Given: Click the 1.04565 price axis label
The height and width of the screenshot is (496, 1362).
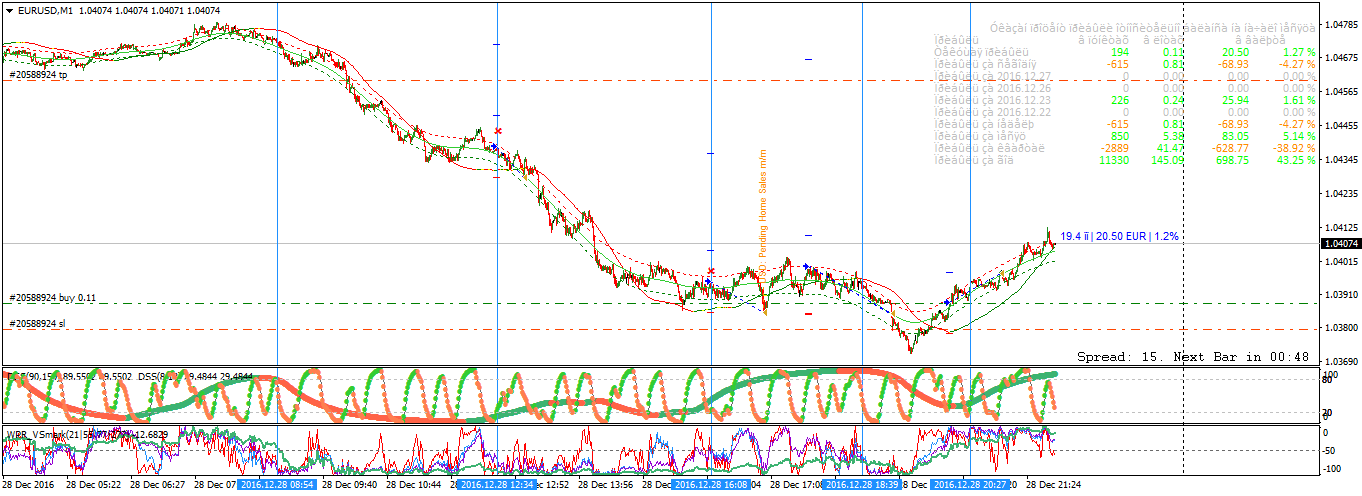Looking at the screenshot, I should pos(1340,92).
